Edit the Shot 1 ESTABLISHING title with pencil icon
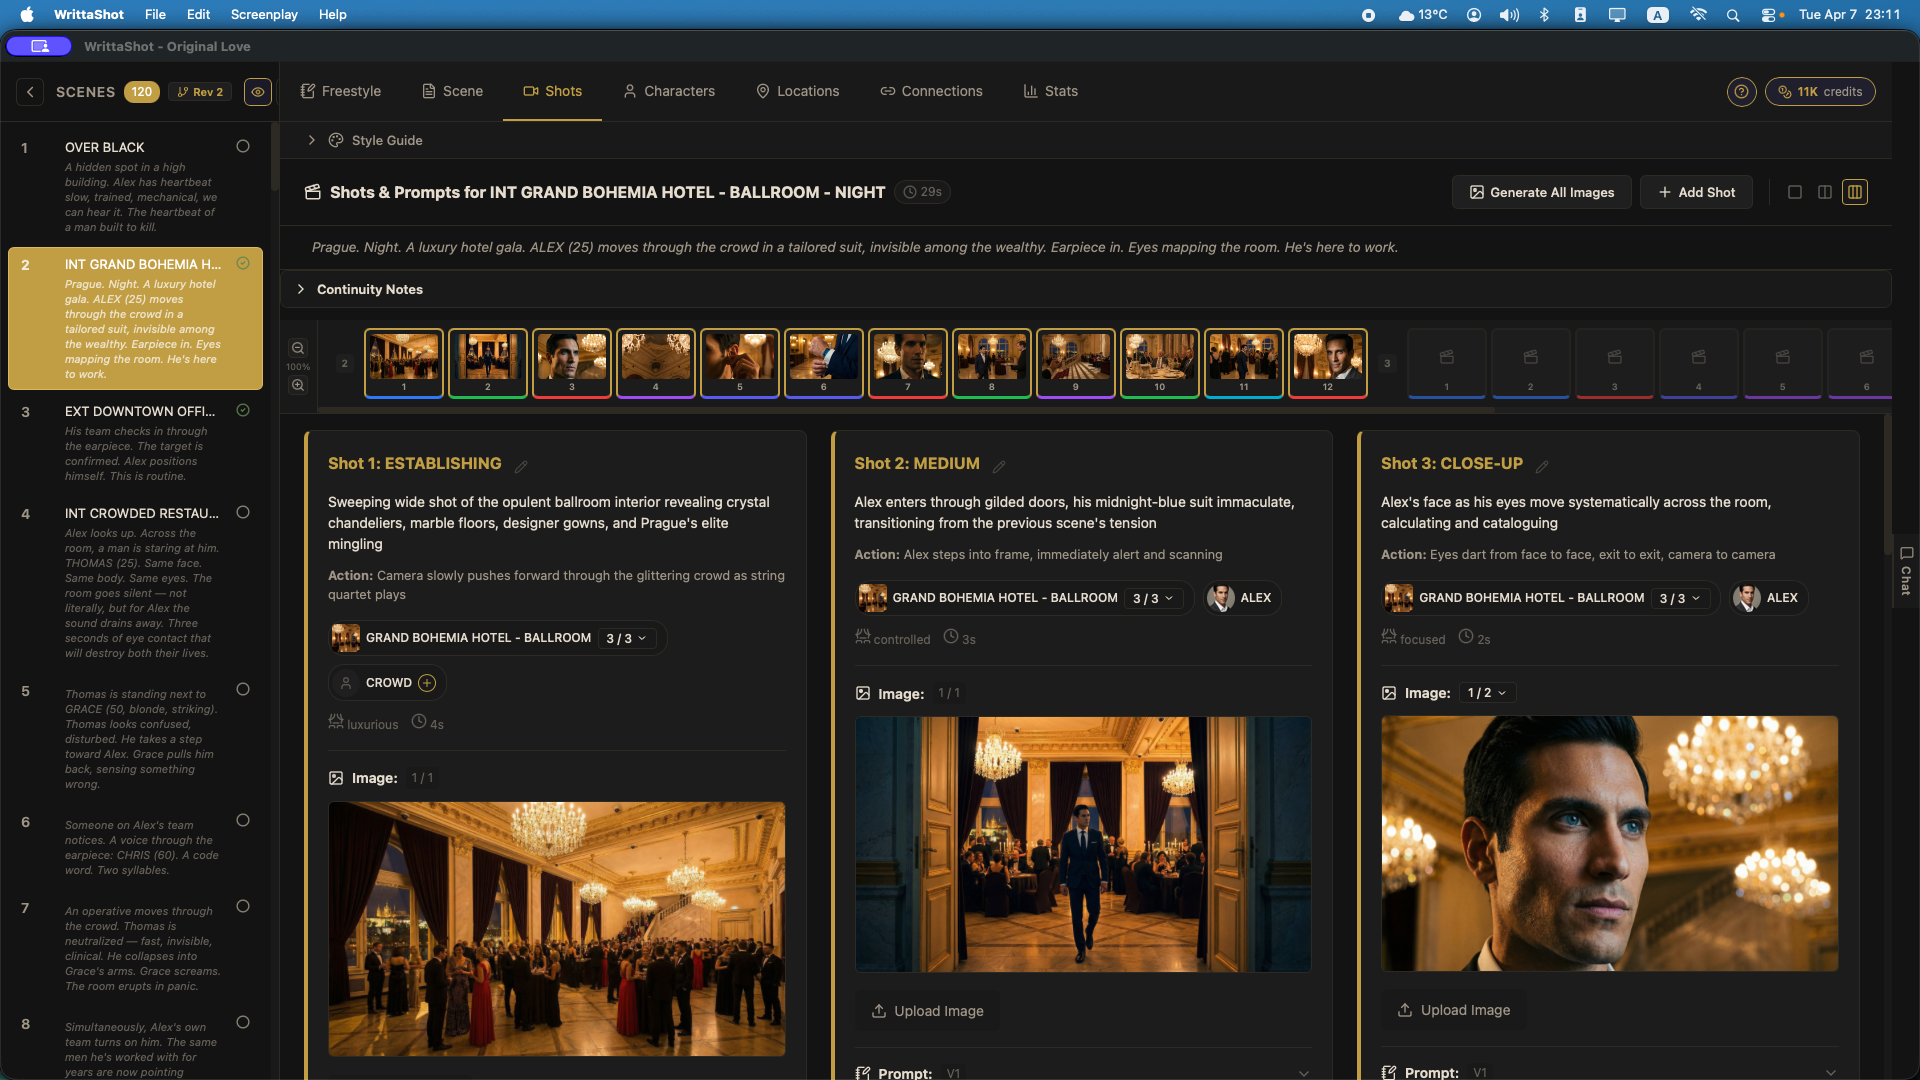Viewport: 1920px width, 1080px height. point(521,465)
